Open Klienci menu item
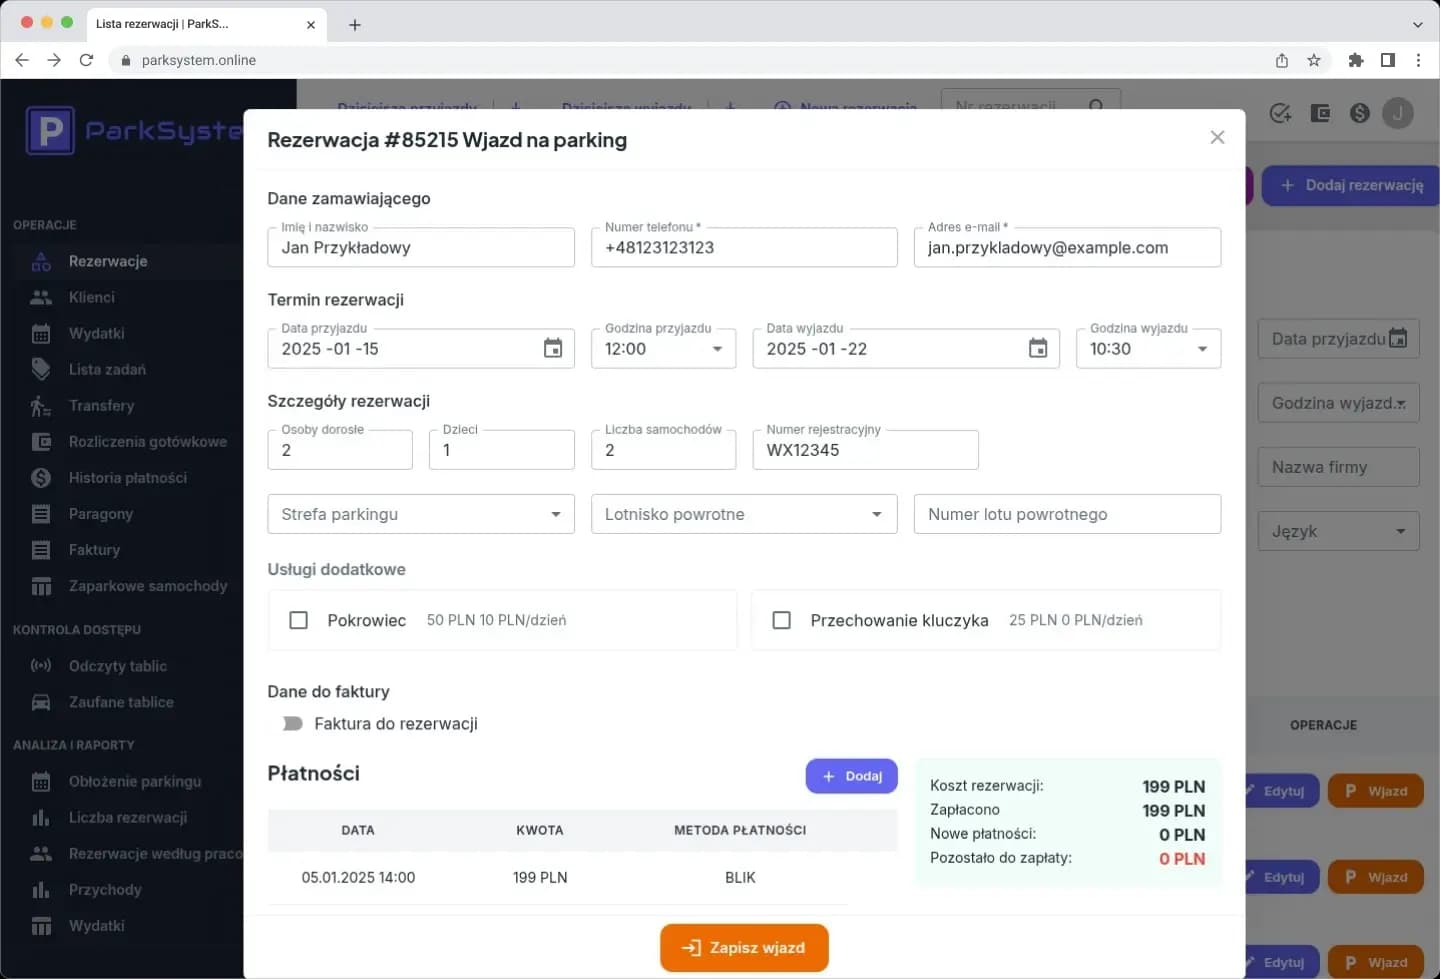This screenshot has height=979, width=1440. point(92,297)
